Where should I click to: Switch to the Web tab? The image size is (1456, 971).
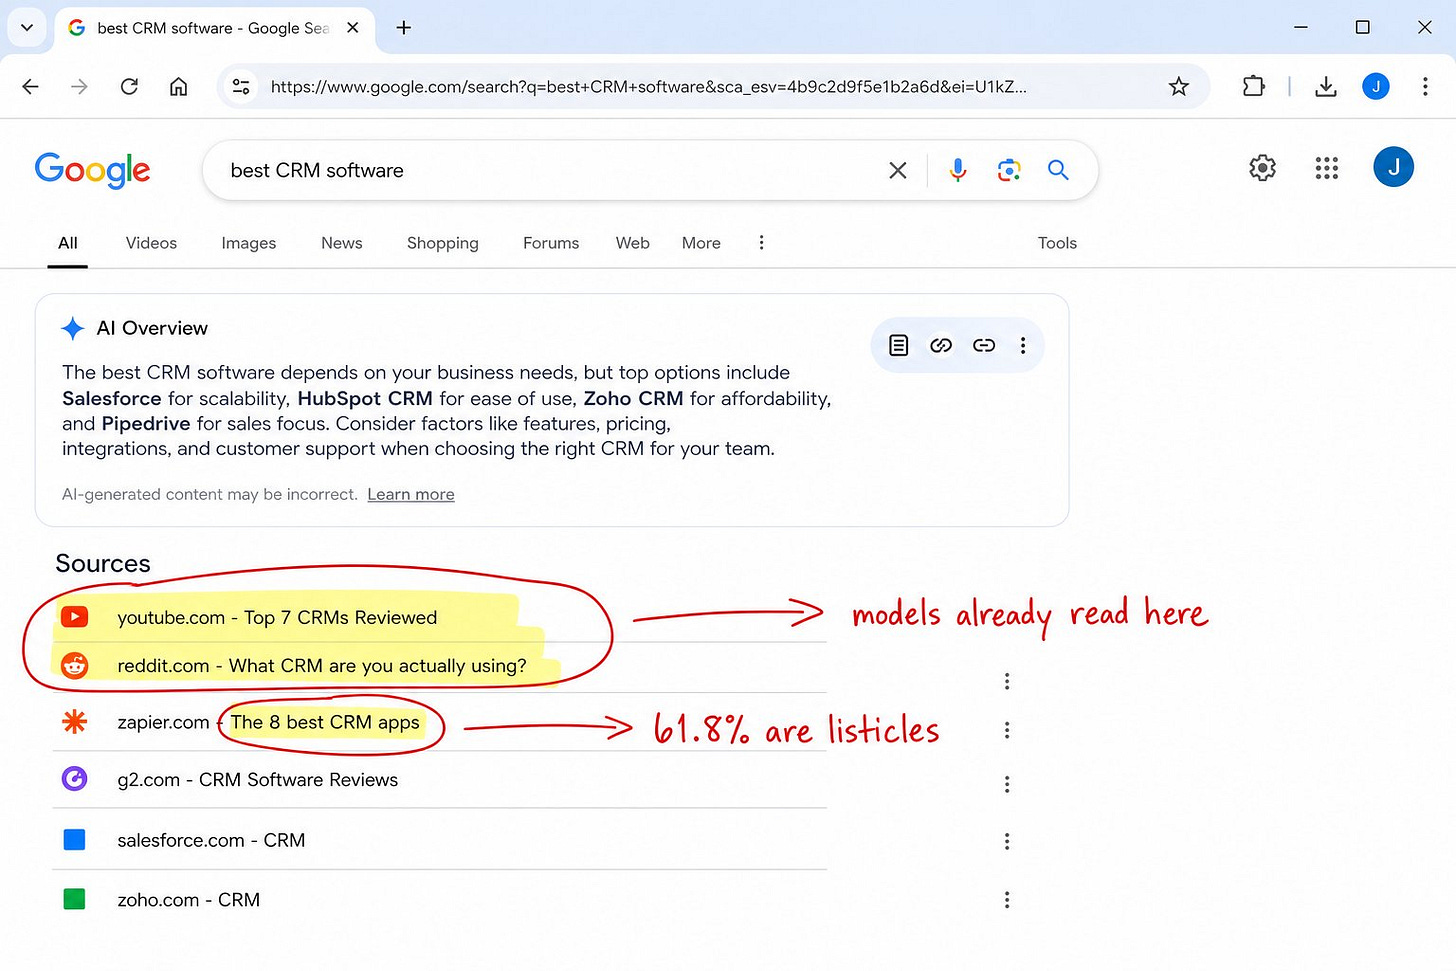click(x=633, y=243)
